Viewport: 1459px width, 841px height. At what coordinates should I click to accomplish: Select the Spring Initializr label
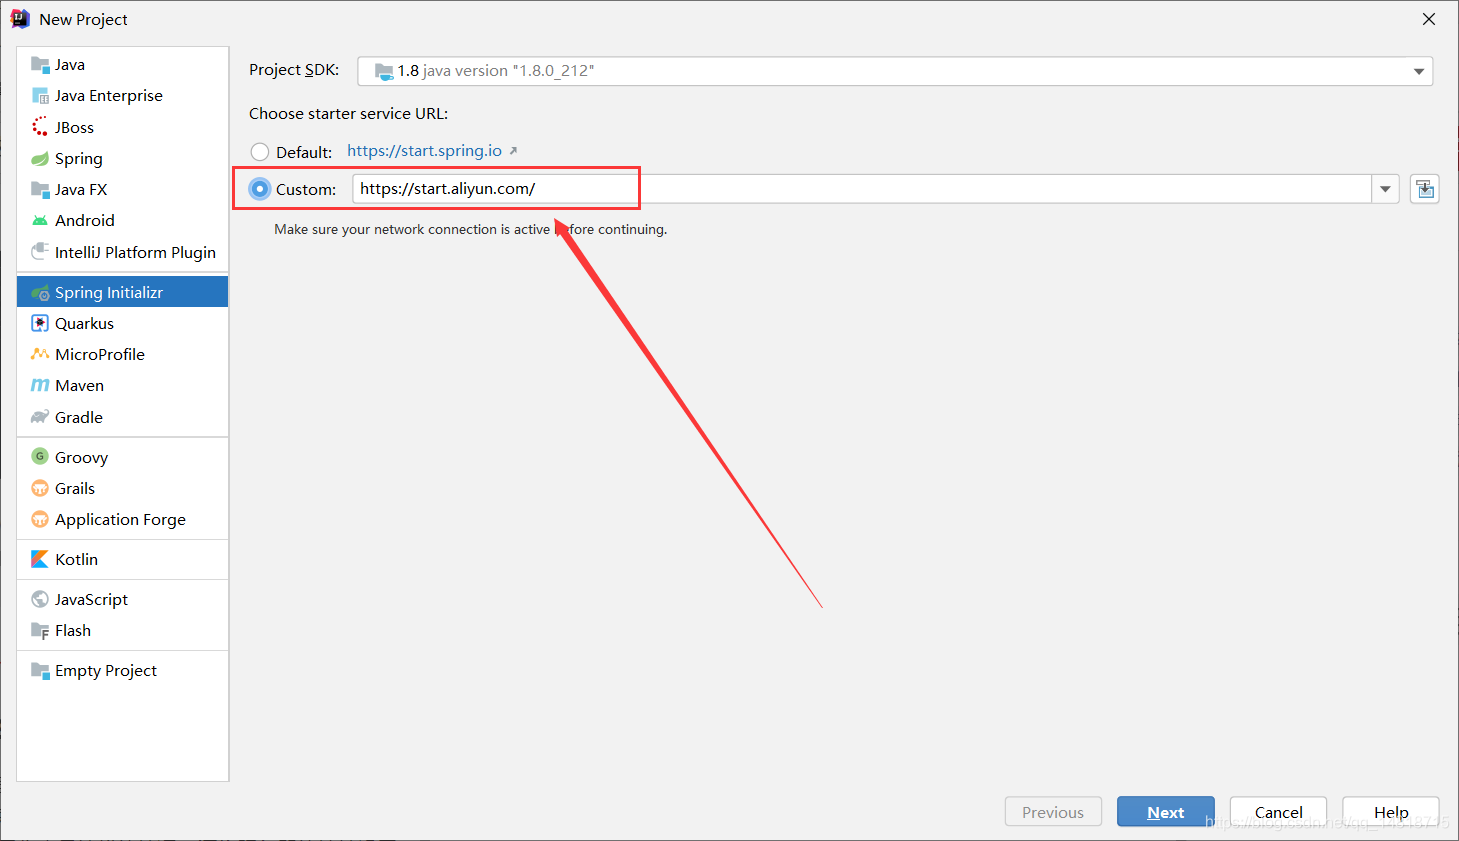[109, 292]
